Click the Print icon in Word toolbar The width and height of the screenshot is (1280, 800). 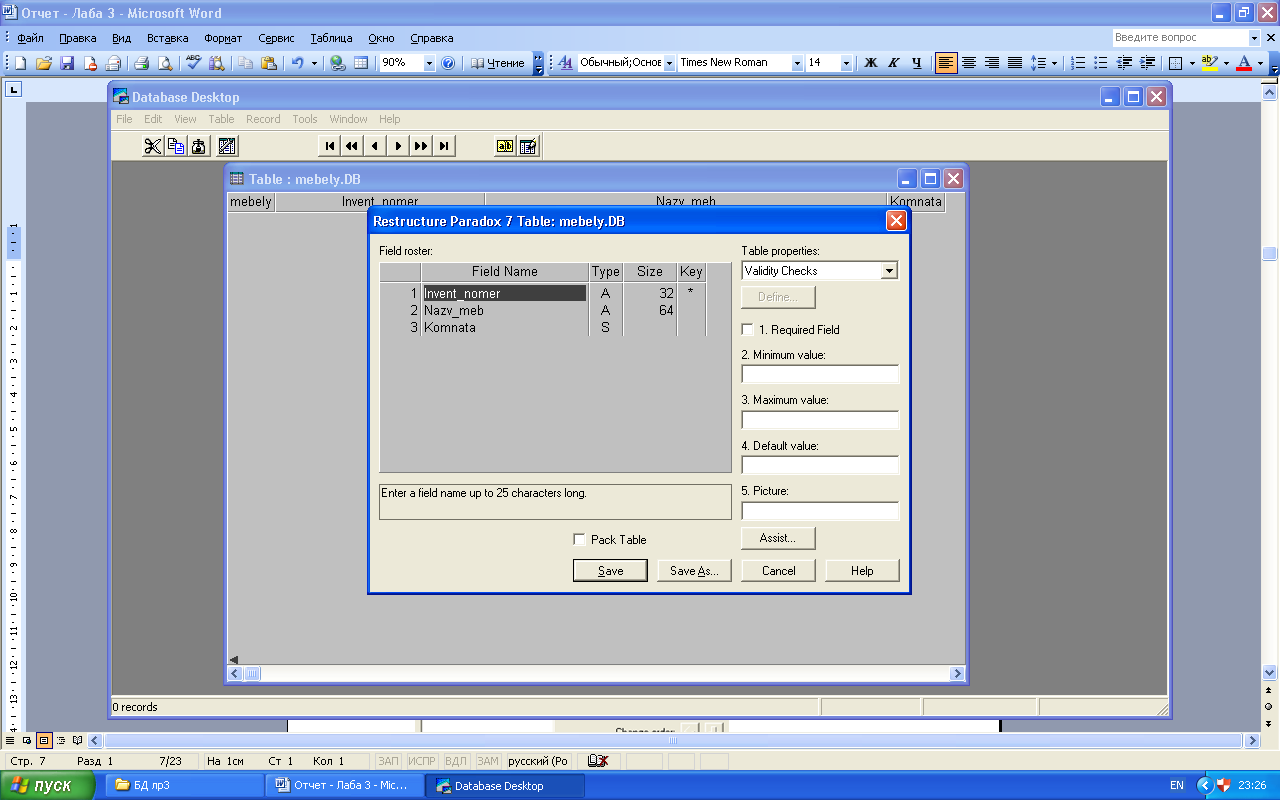point(141,63)
